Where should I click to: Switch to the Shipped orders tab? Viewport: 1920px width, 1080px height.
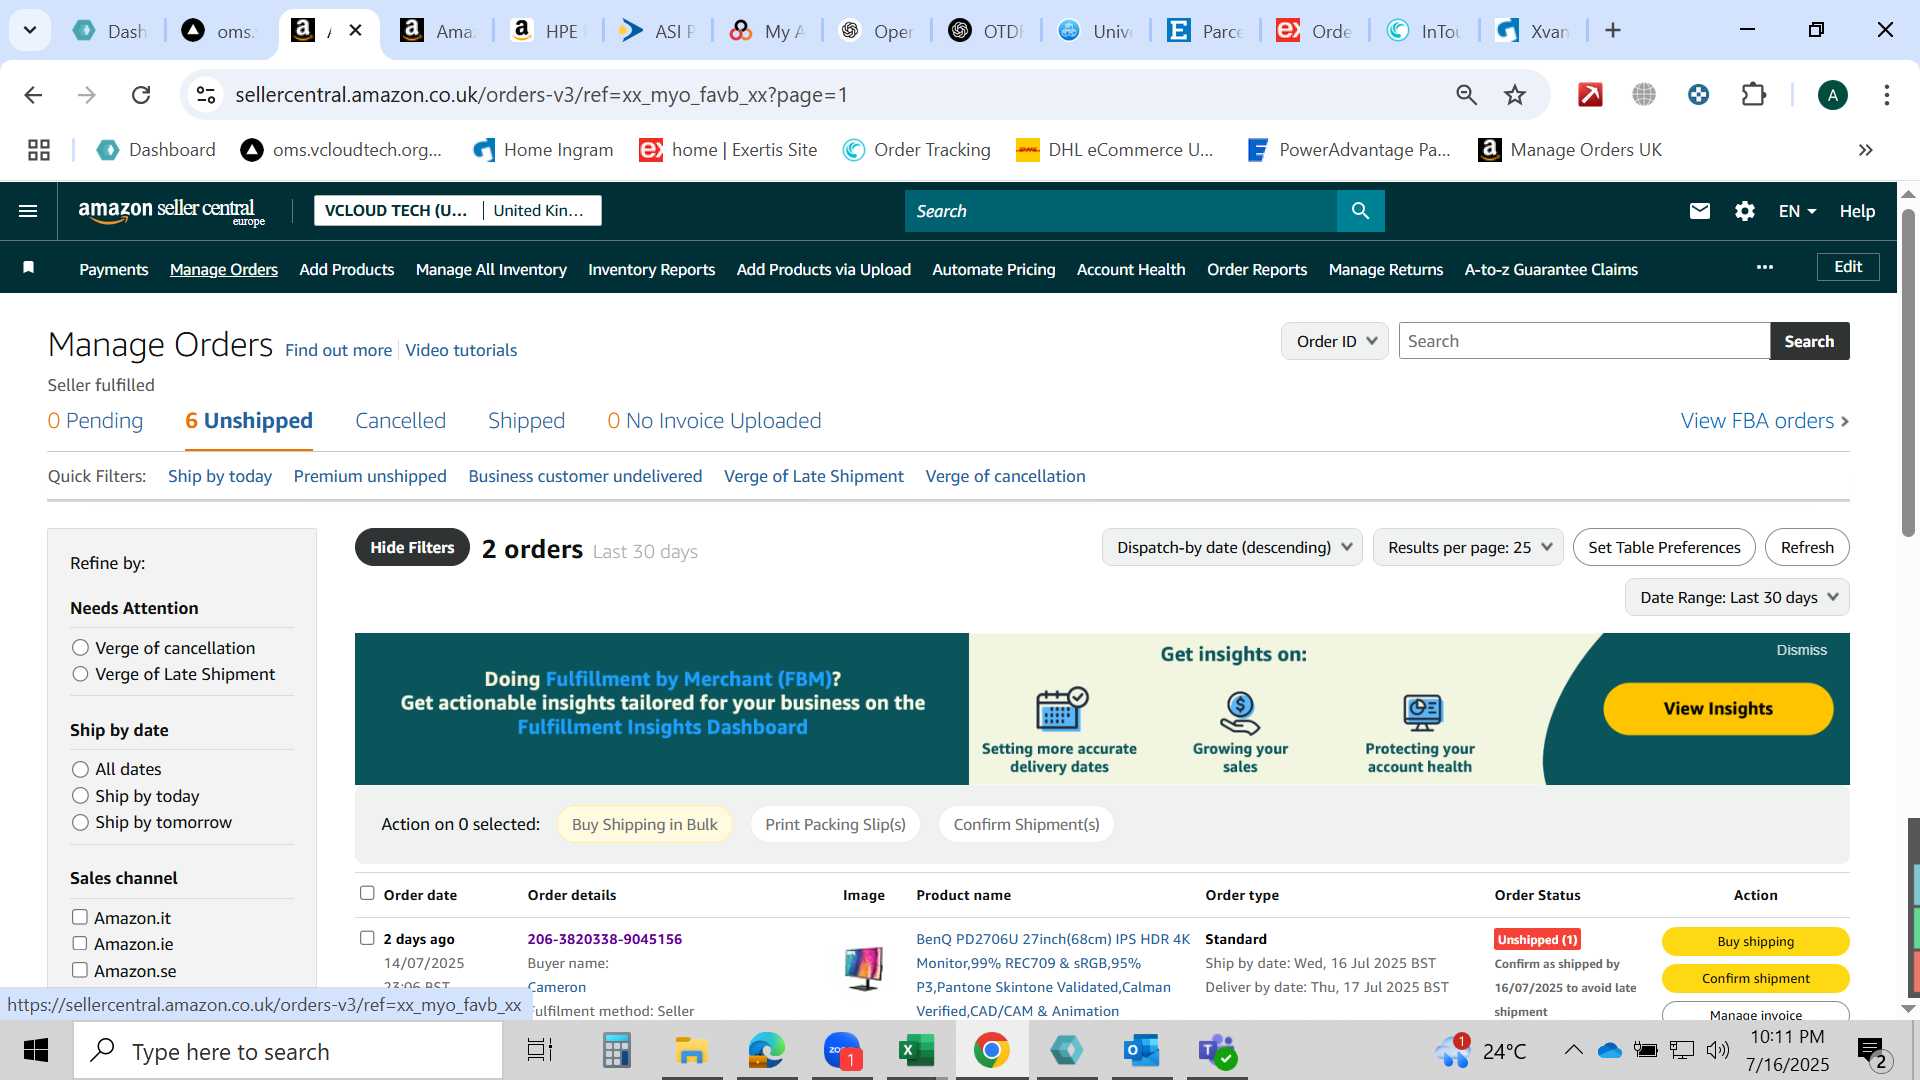pyautogui.click(x=526, y=421)
